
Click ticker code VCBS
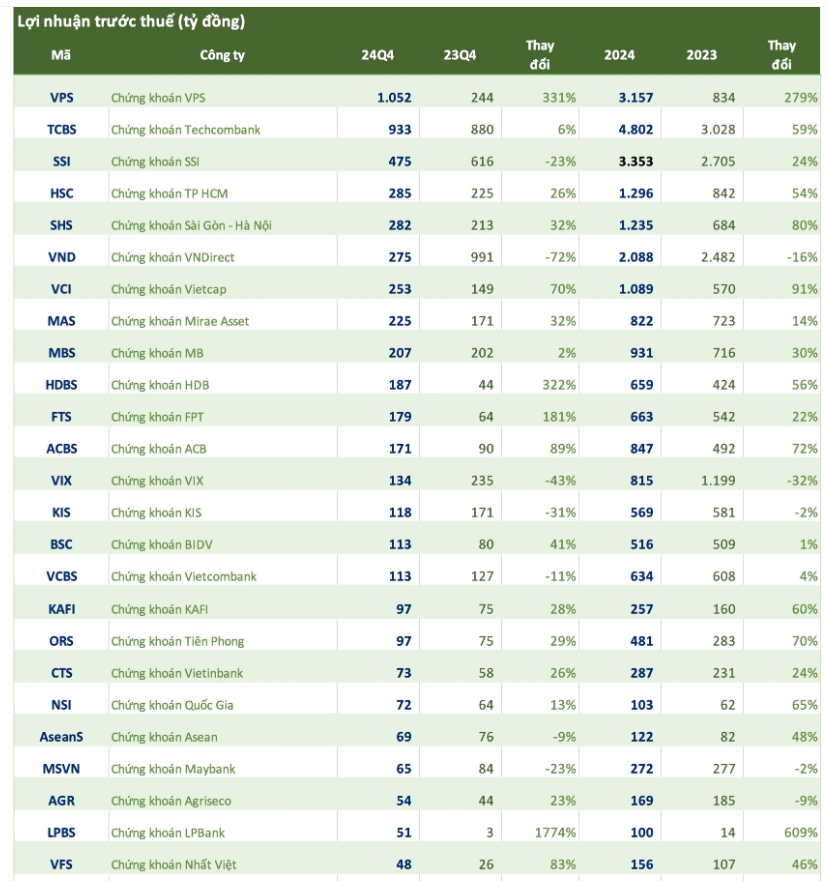click(x=62, y=576)
